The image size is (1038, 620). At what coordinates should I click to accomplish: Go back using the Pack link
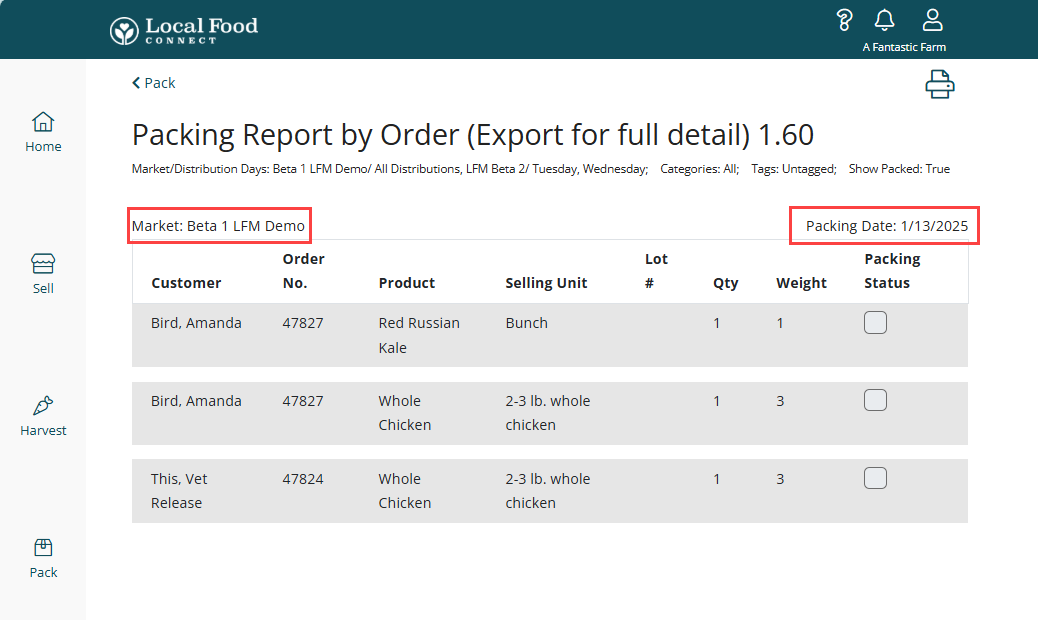(x=158, y=83)
